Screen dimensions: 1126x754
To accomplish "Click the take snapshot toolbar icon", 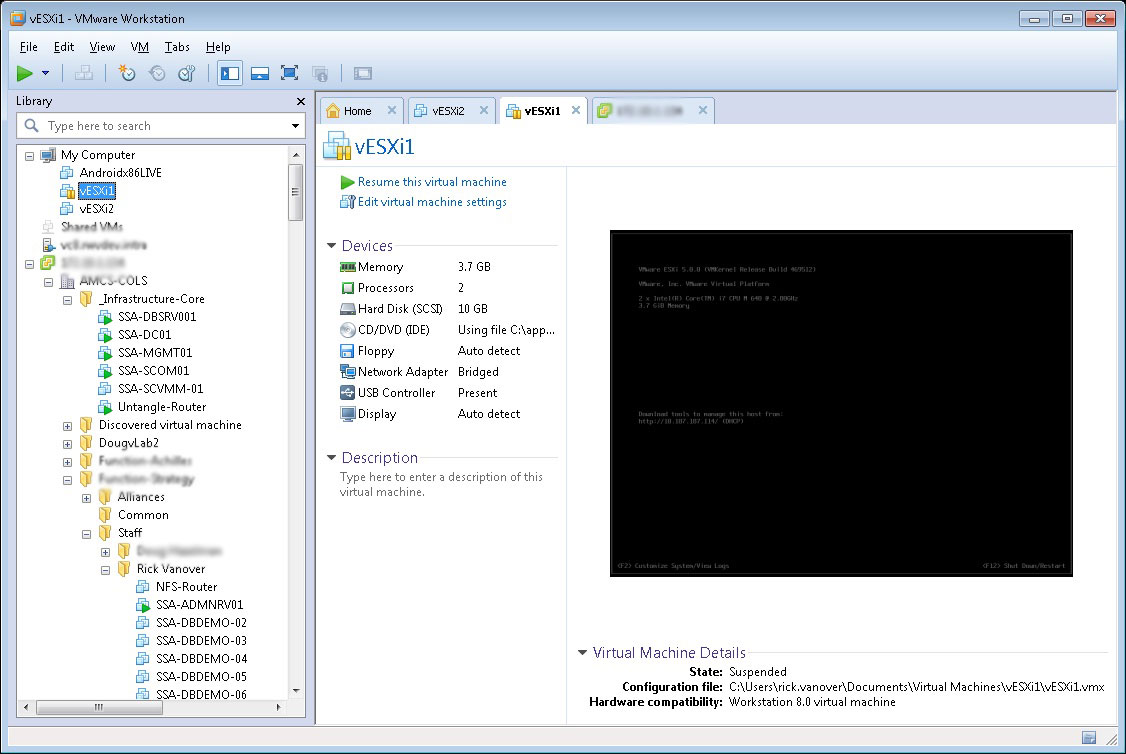I will (126, 73).
